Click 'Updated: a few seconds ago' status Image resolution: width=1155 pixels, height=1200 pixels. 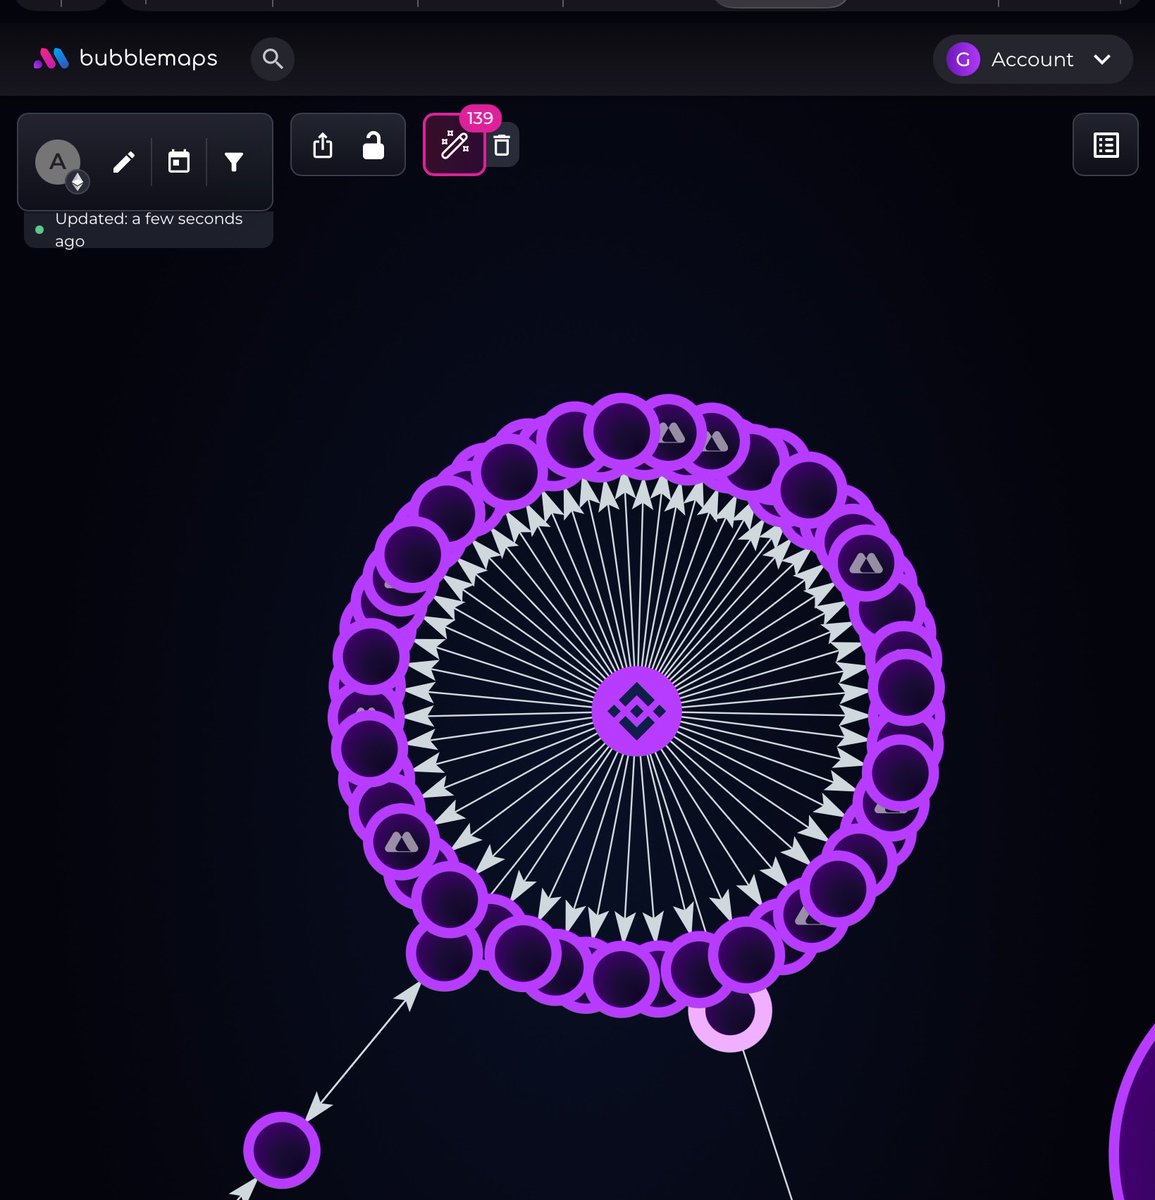point(148,230)
